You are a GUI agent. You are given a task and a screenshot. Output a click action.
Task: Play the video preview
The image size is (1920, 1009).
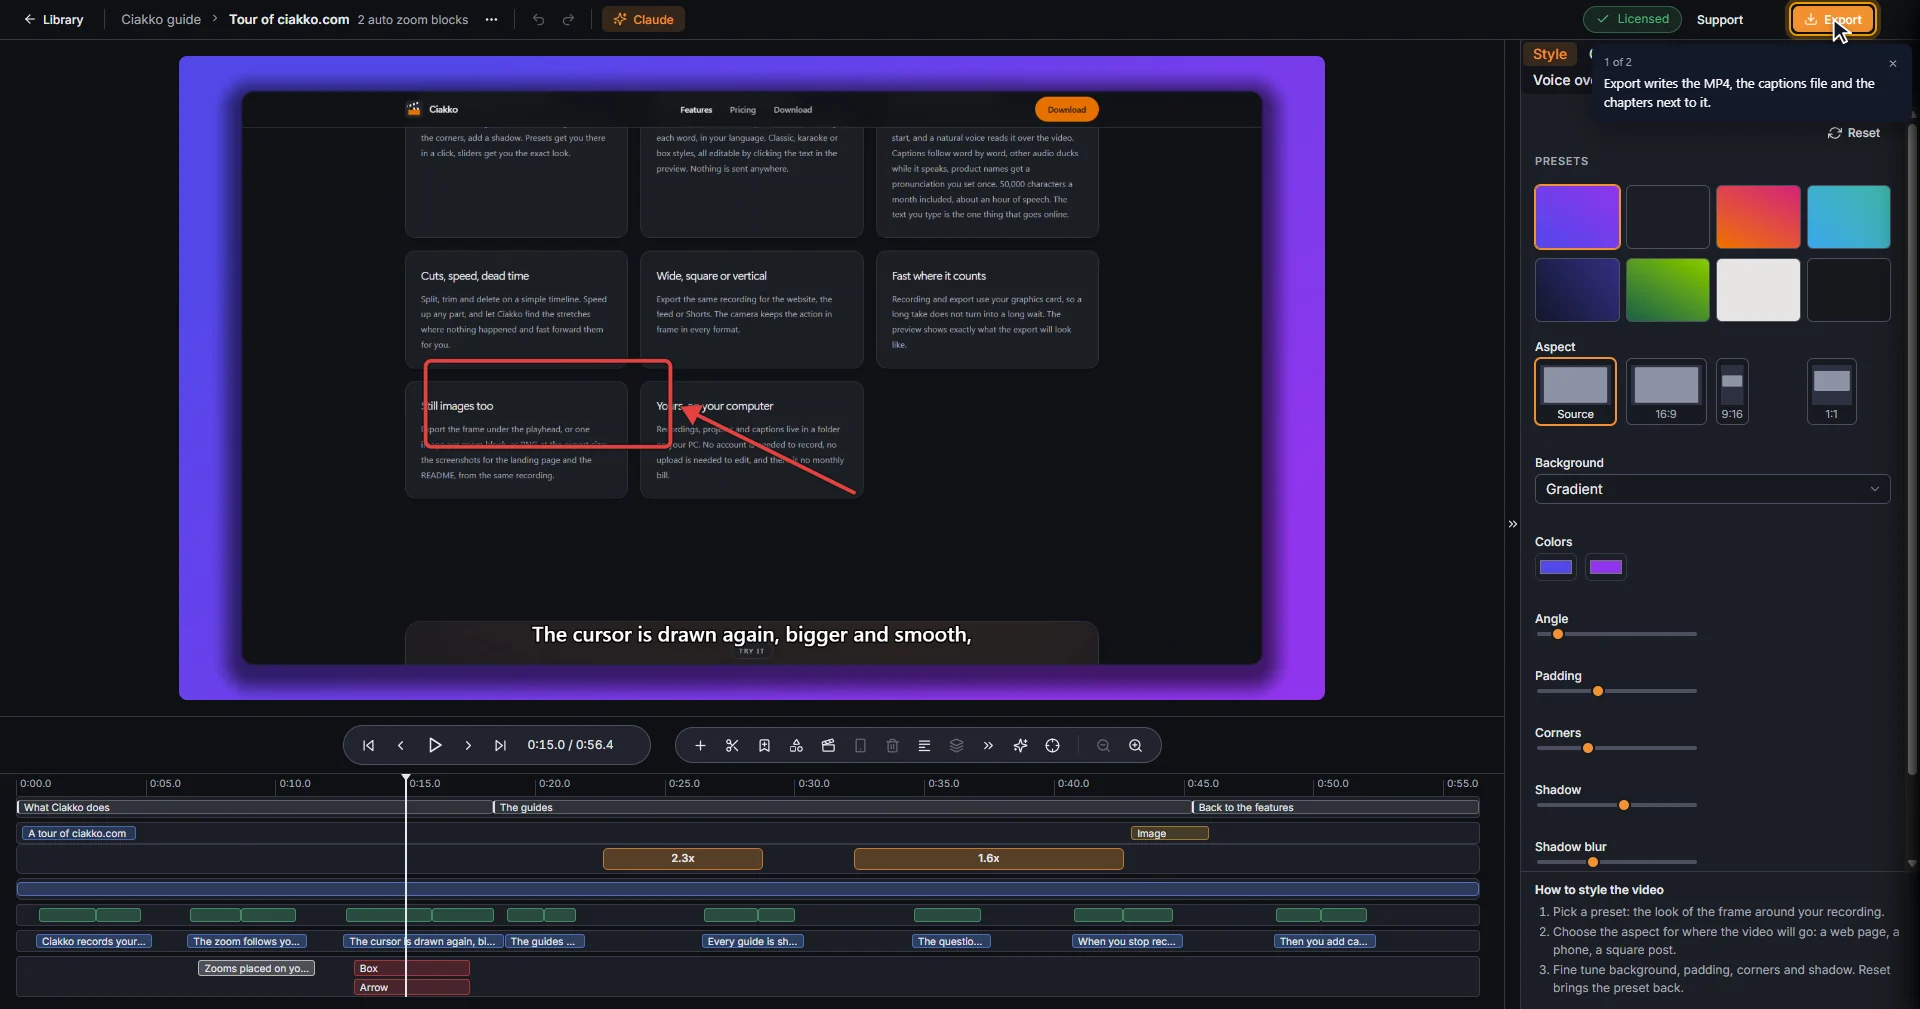[435, 745]
